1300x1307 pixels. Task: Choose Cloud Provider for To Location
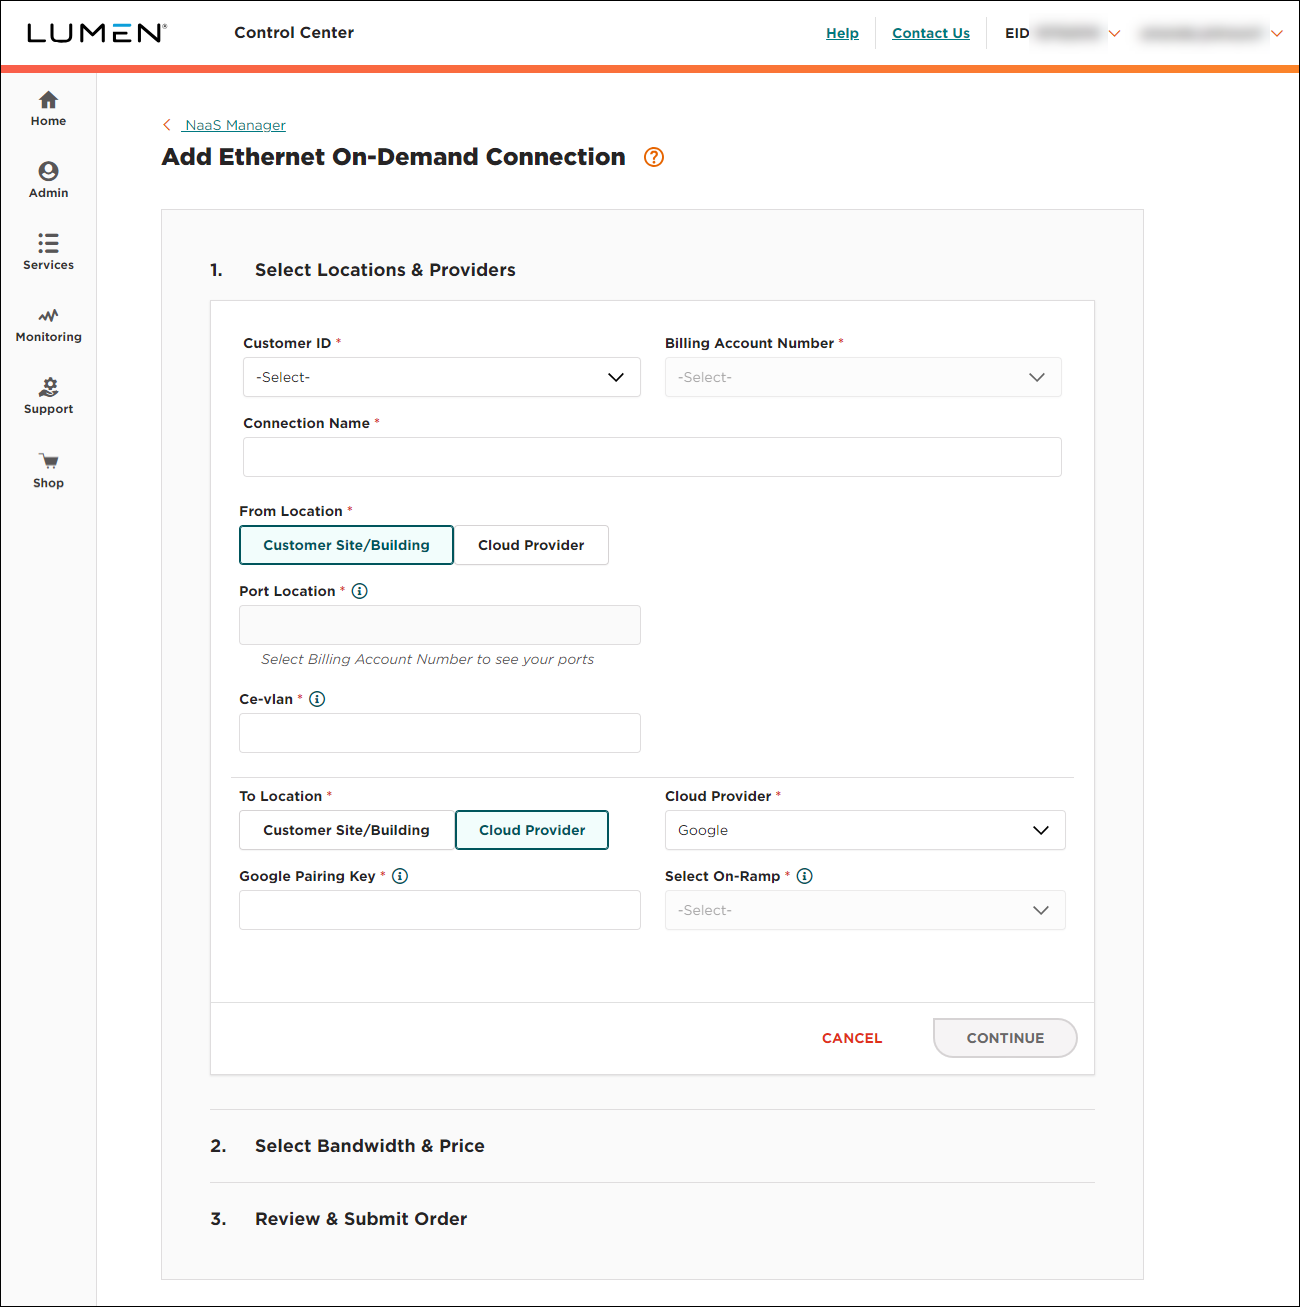(x=532, y=830)
